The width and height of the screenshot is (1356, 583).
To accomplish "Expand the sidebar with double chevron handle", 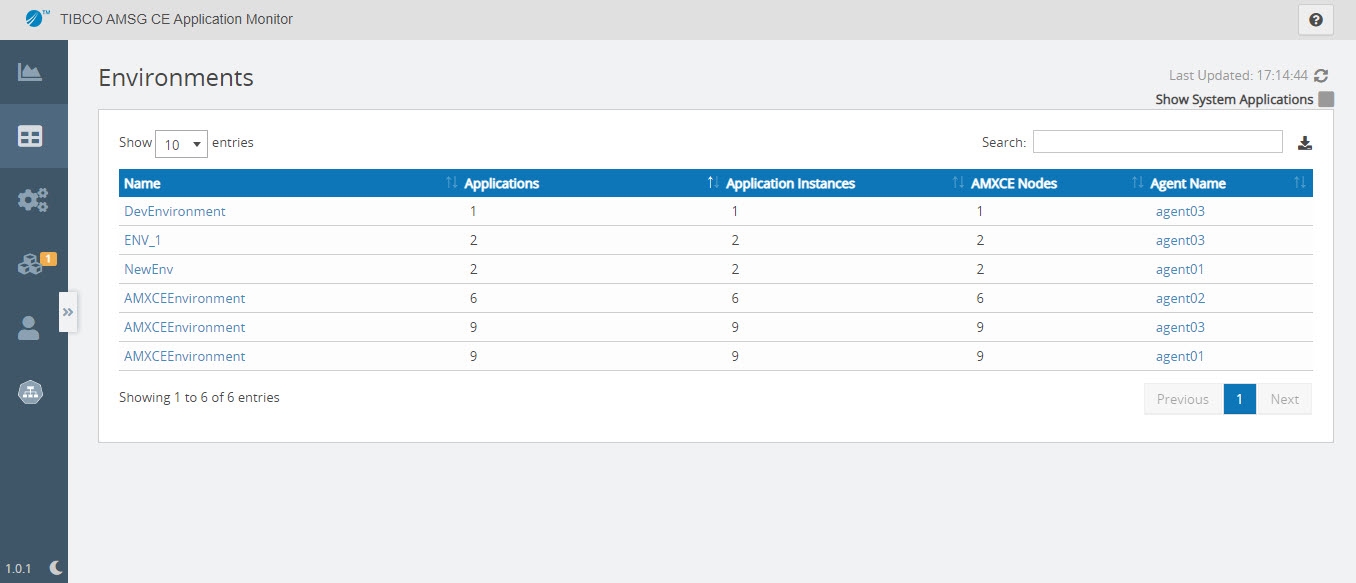I will coord(68,312).
